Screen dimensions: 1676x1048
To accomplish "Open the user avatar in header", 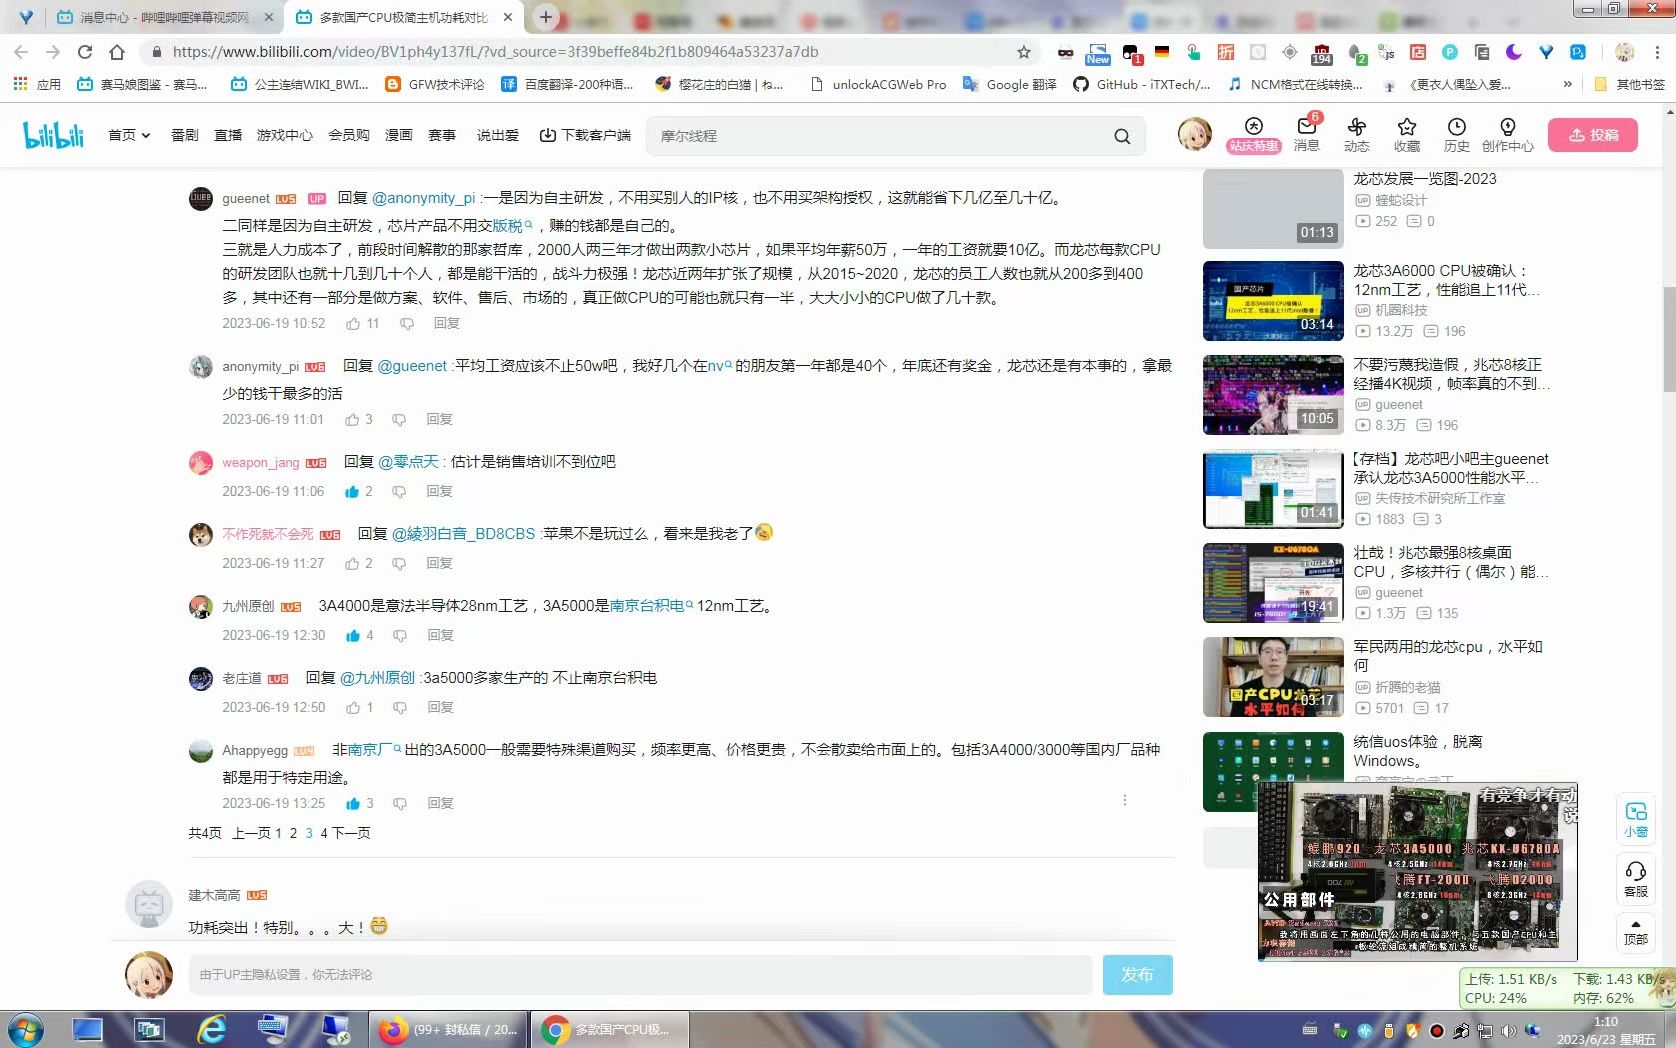I will pos(1194,134).
